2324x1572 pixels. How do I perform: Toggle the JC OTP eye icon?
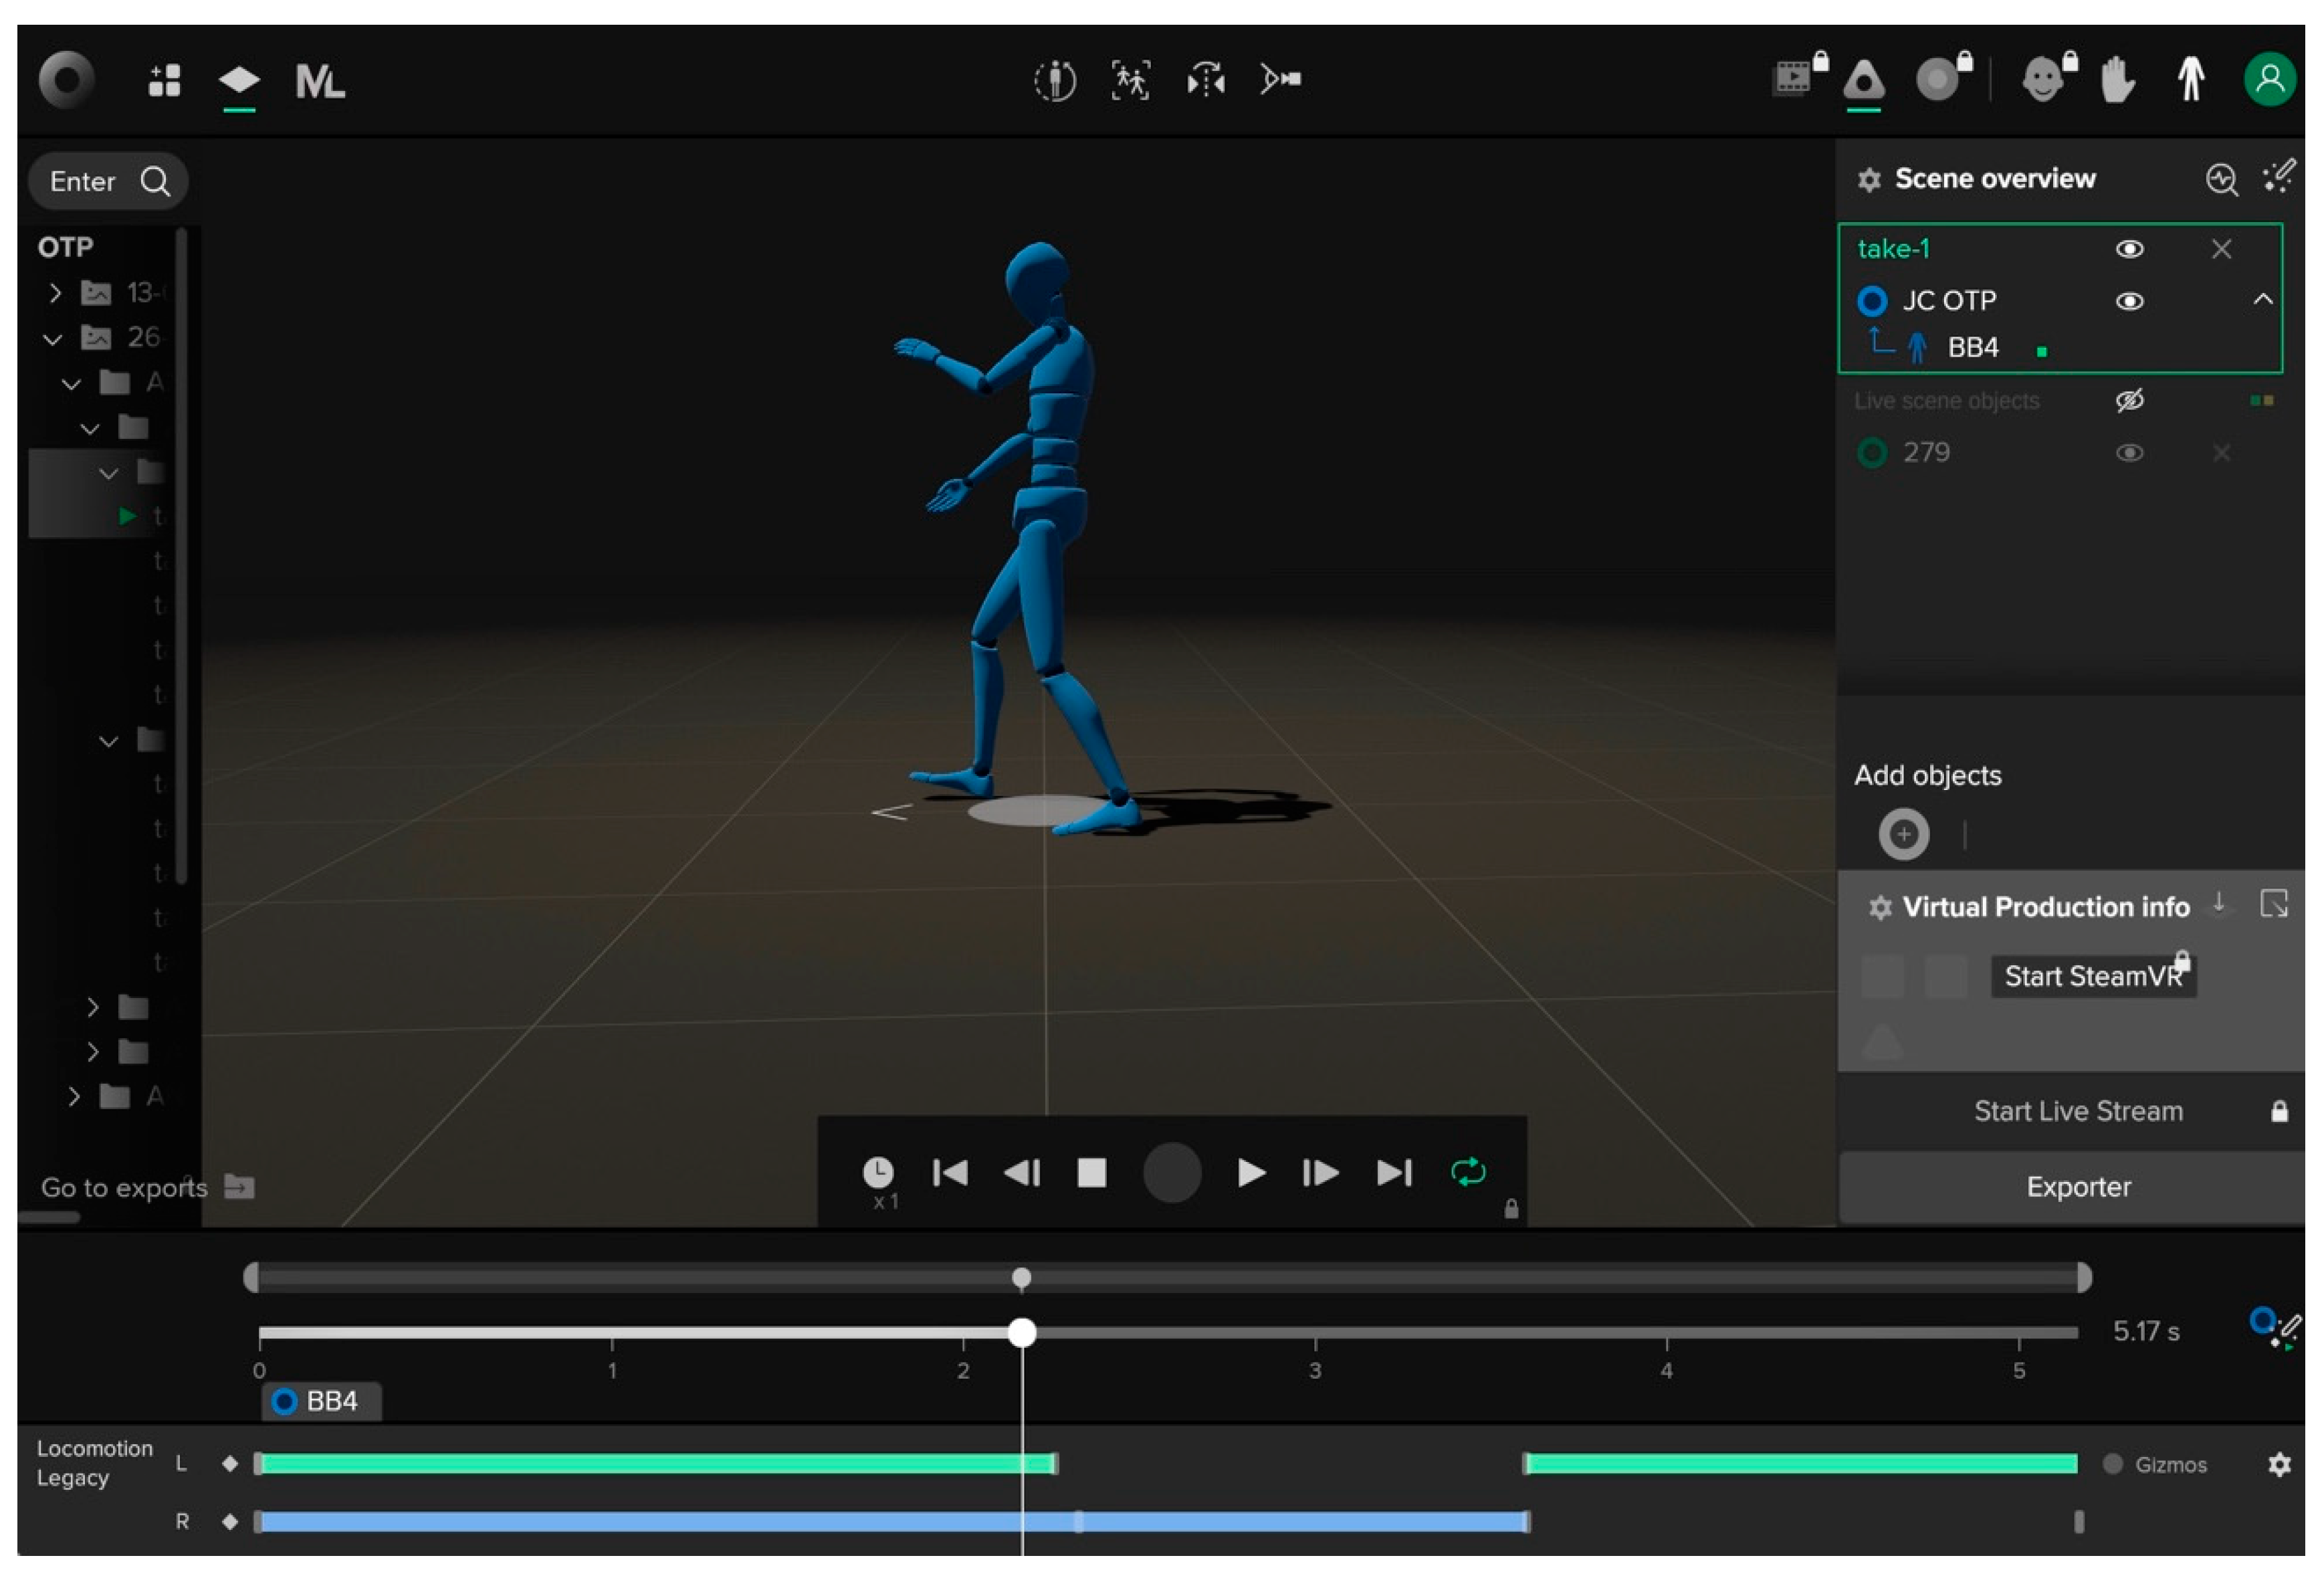[x=2129, y=301]
